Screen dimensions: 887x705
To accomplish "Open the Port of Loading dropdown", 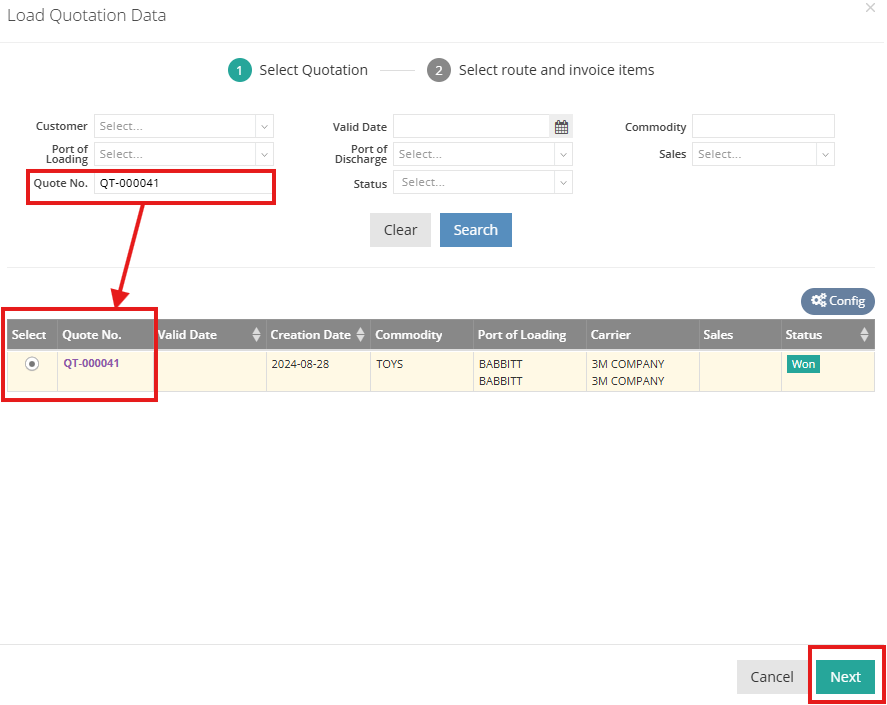I will pyautogui.click(x=183, y=154).
